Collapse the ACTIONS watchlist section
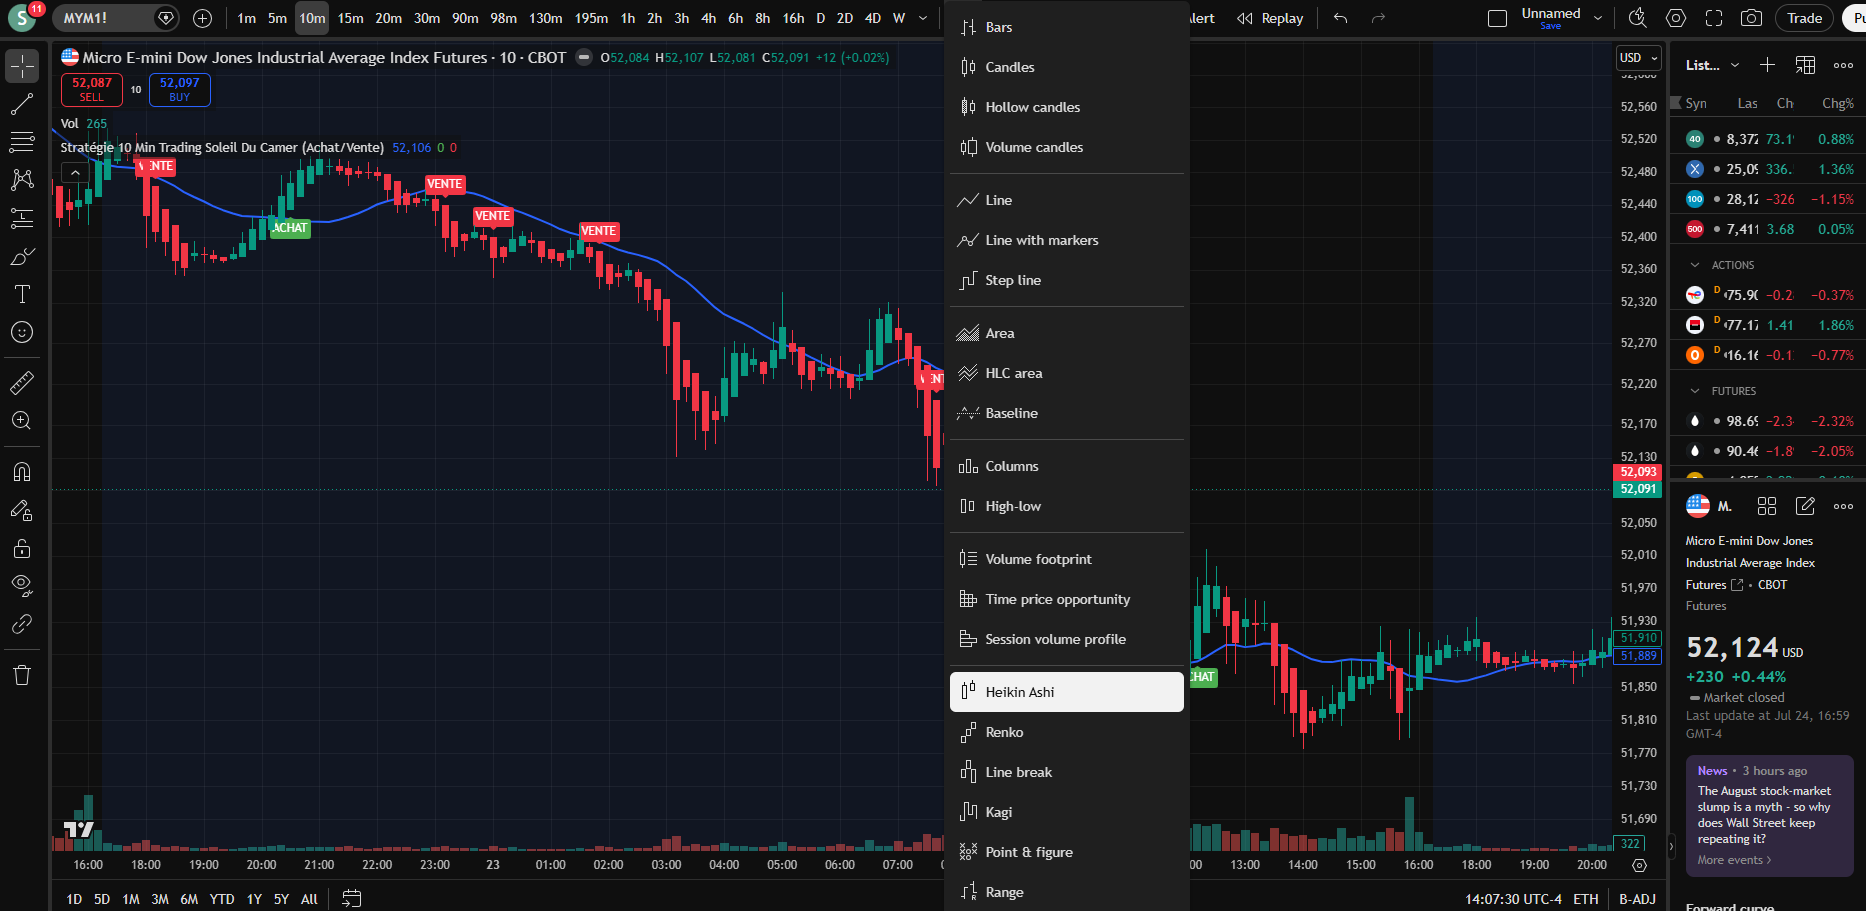1866x911 pixels. [x=1694, y=265]
